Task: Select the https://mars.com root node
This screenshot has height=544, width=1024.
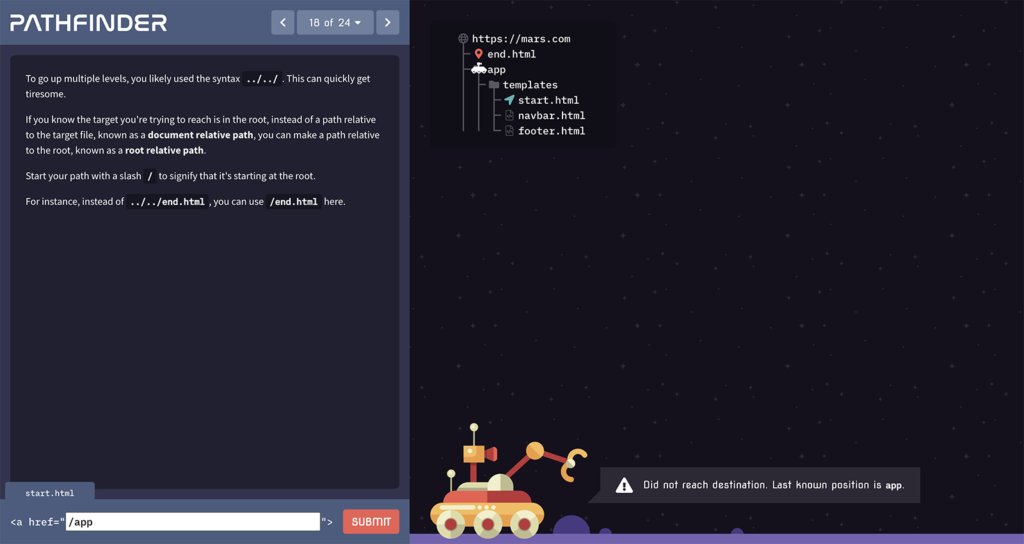Action: [521, 39]
